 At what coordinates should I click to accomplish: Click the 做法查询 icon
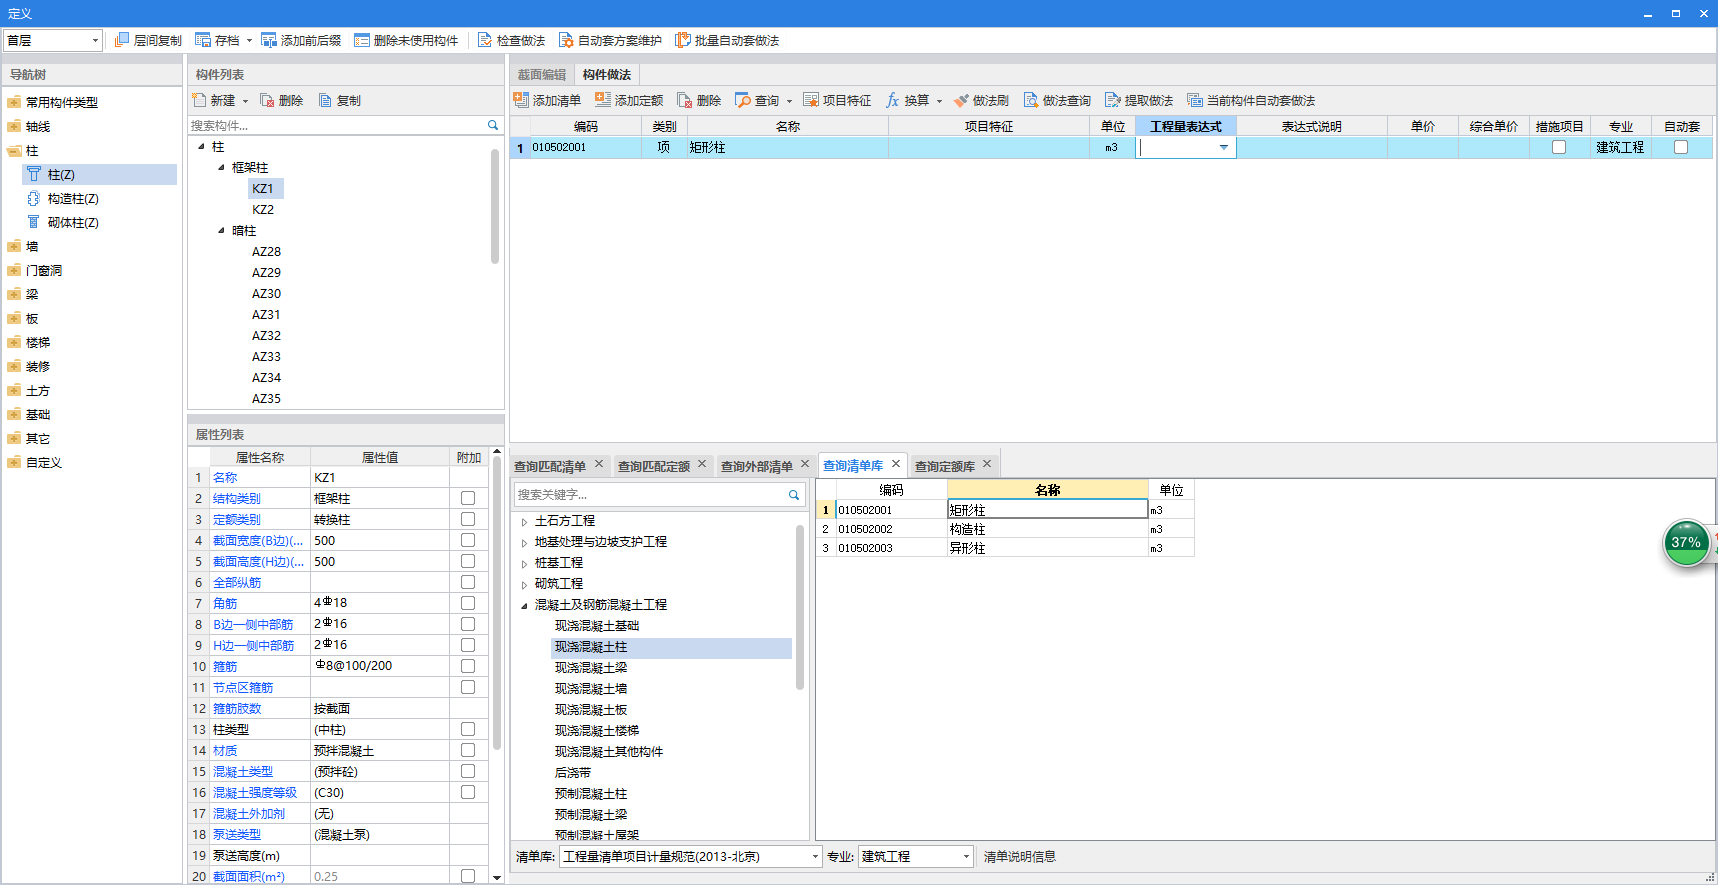tap(1031, 100)
